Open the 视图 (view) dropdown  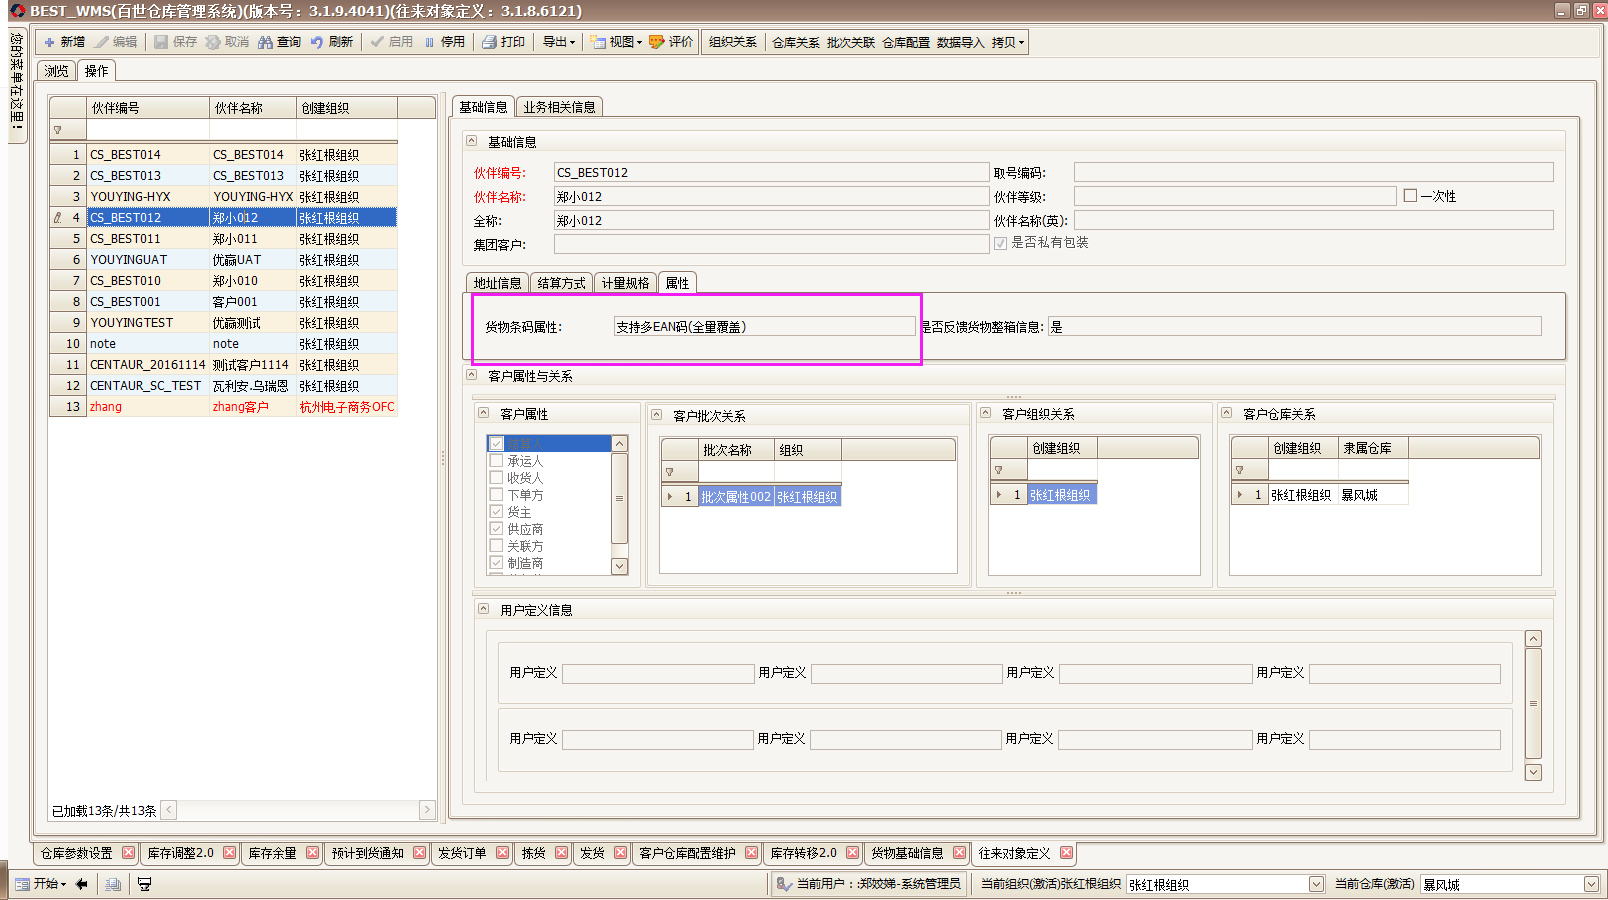click(616, 42)
